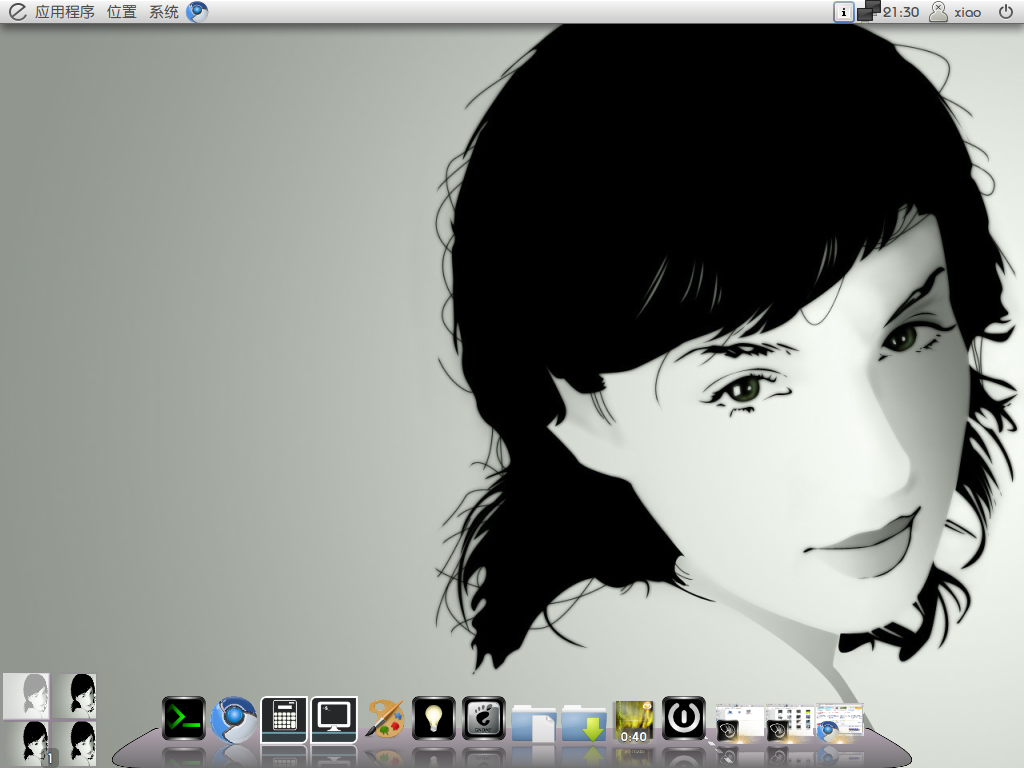Screen dimensions: 1024x768
Task: Open the 系统 system menu
Action: point(163,12)
